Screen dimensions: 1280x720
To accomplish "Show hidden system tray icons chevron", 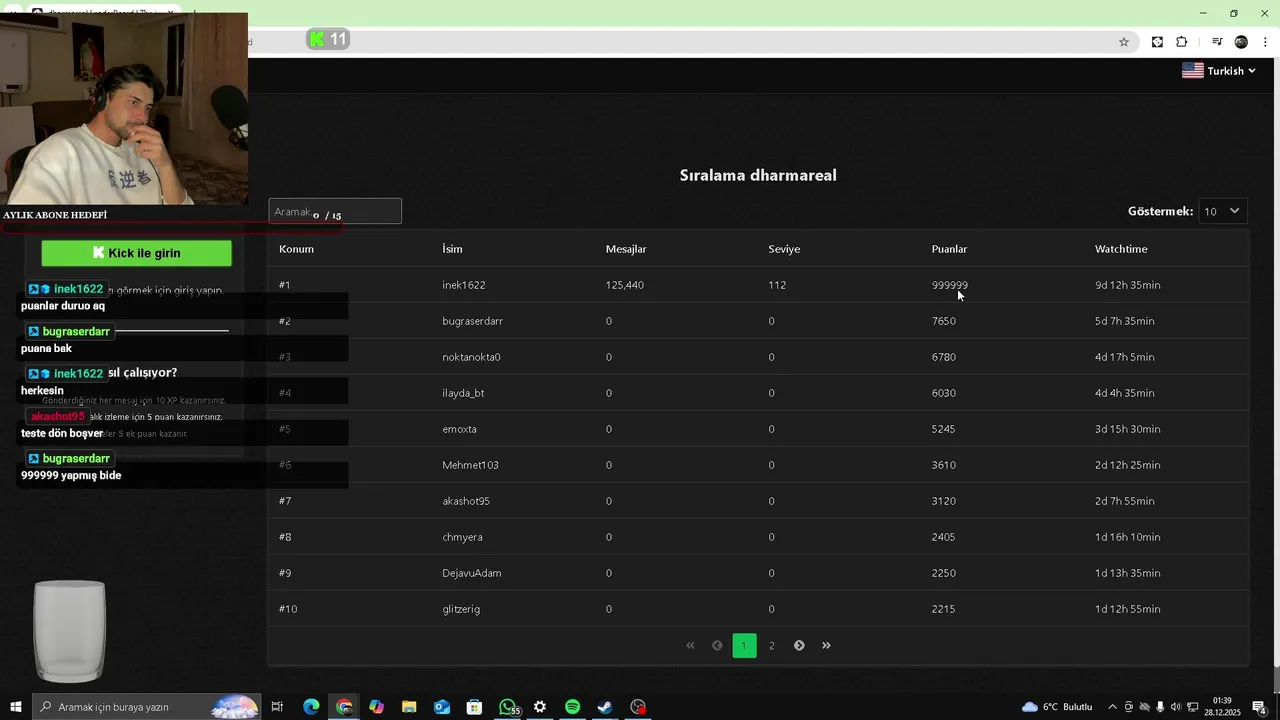I will (x=1113, y=707).
